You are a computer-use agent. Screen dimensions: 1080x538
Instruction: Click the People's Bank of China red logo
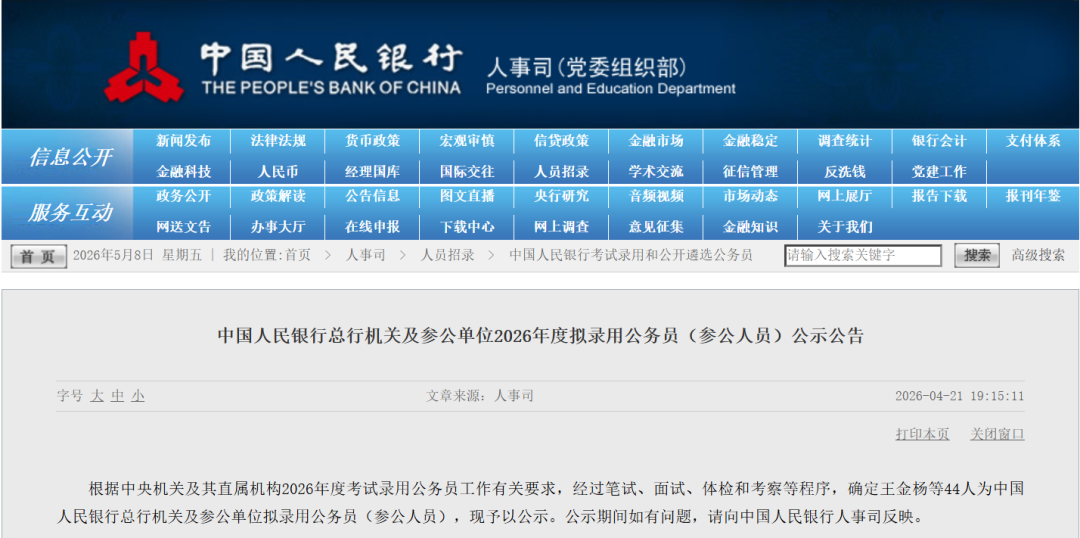144,67
